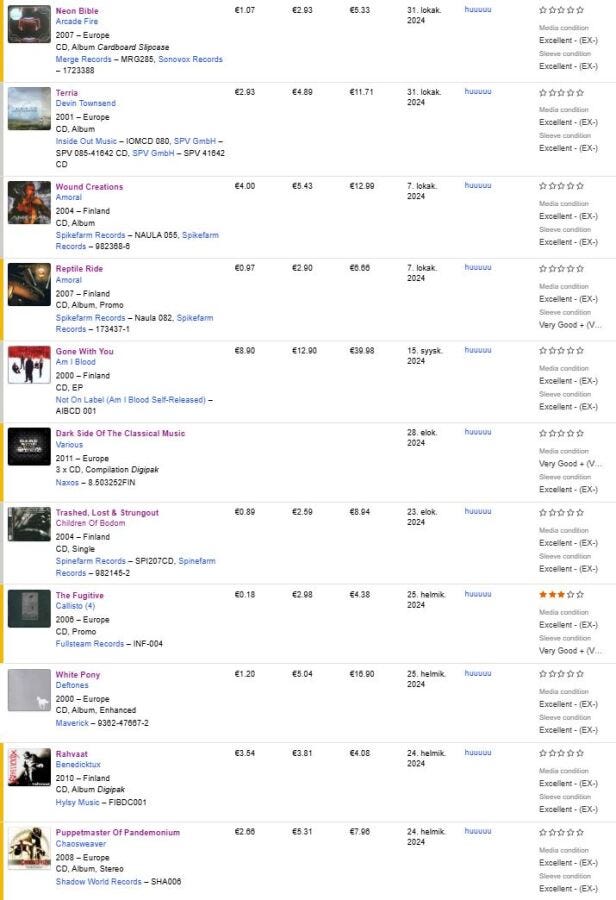Viewport: 616px width, 900px height.
Task: Open the Devin Townsend artist link
Action: (85, 103)
